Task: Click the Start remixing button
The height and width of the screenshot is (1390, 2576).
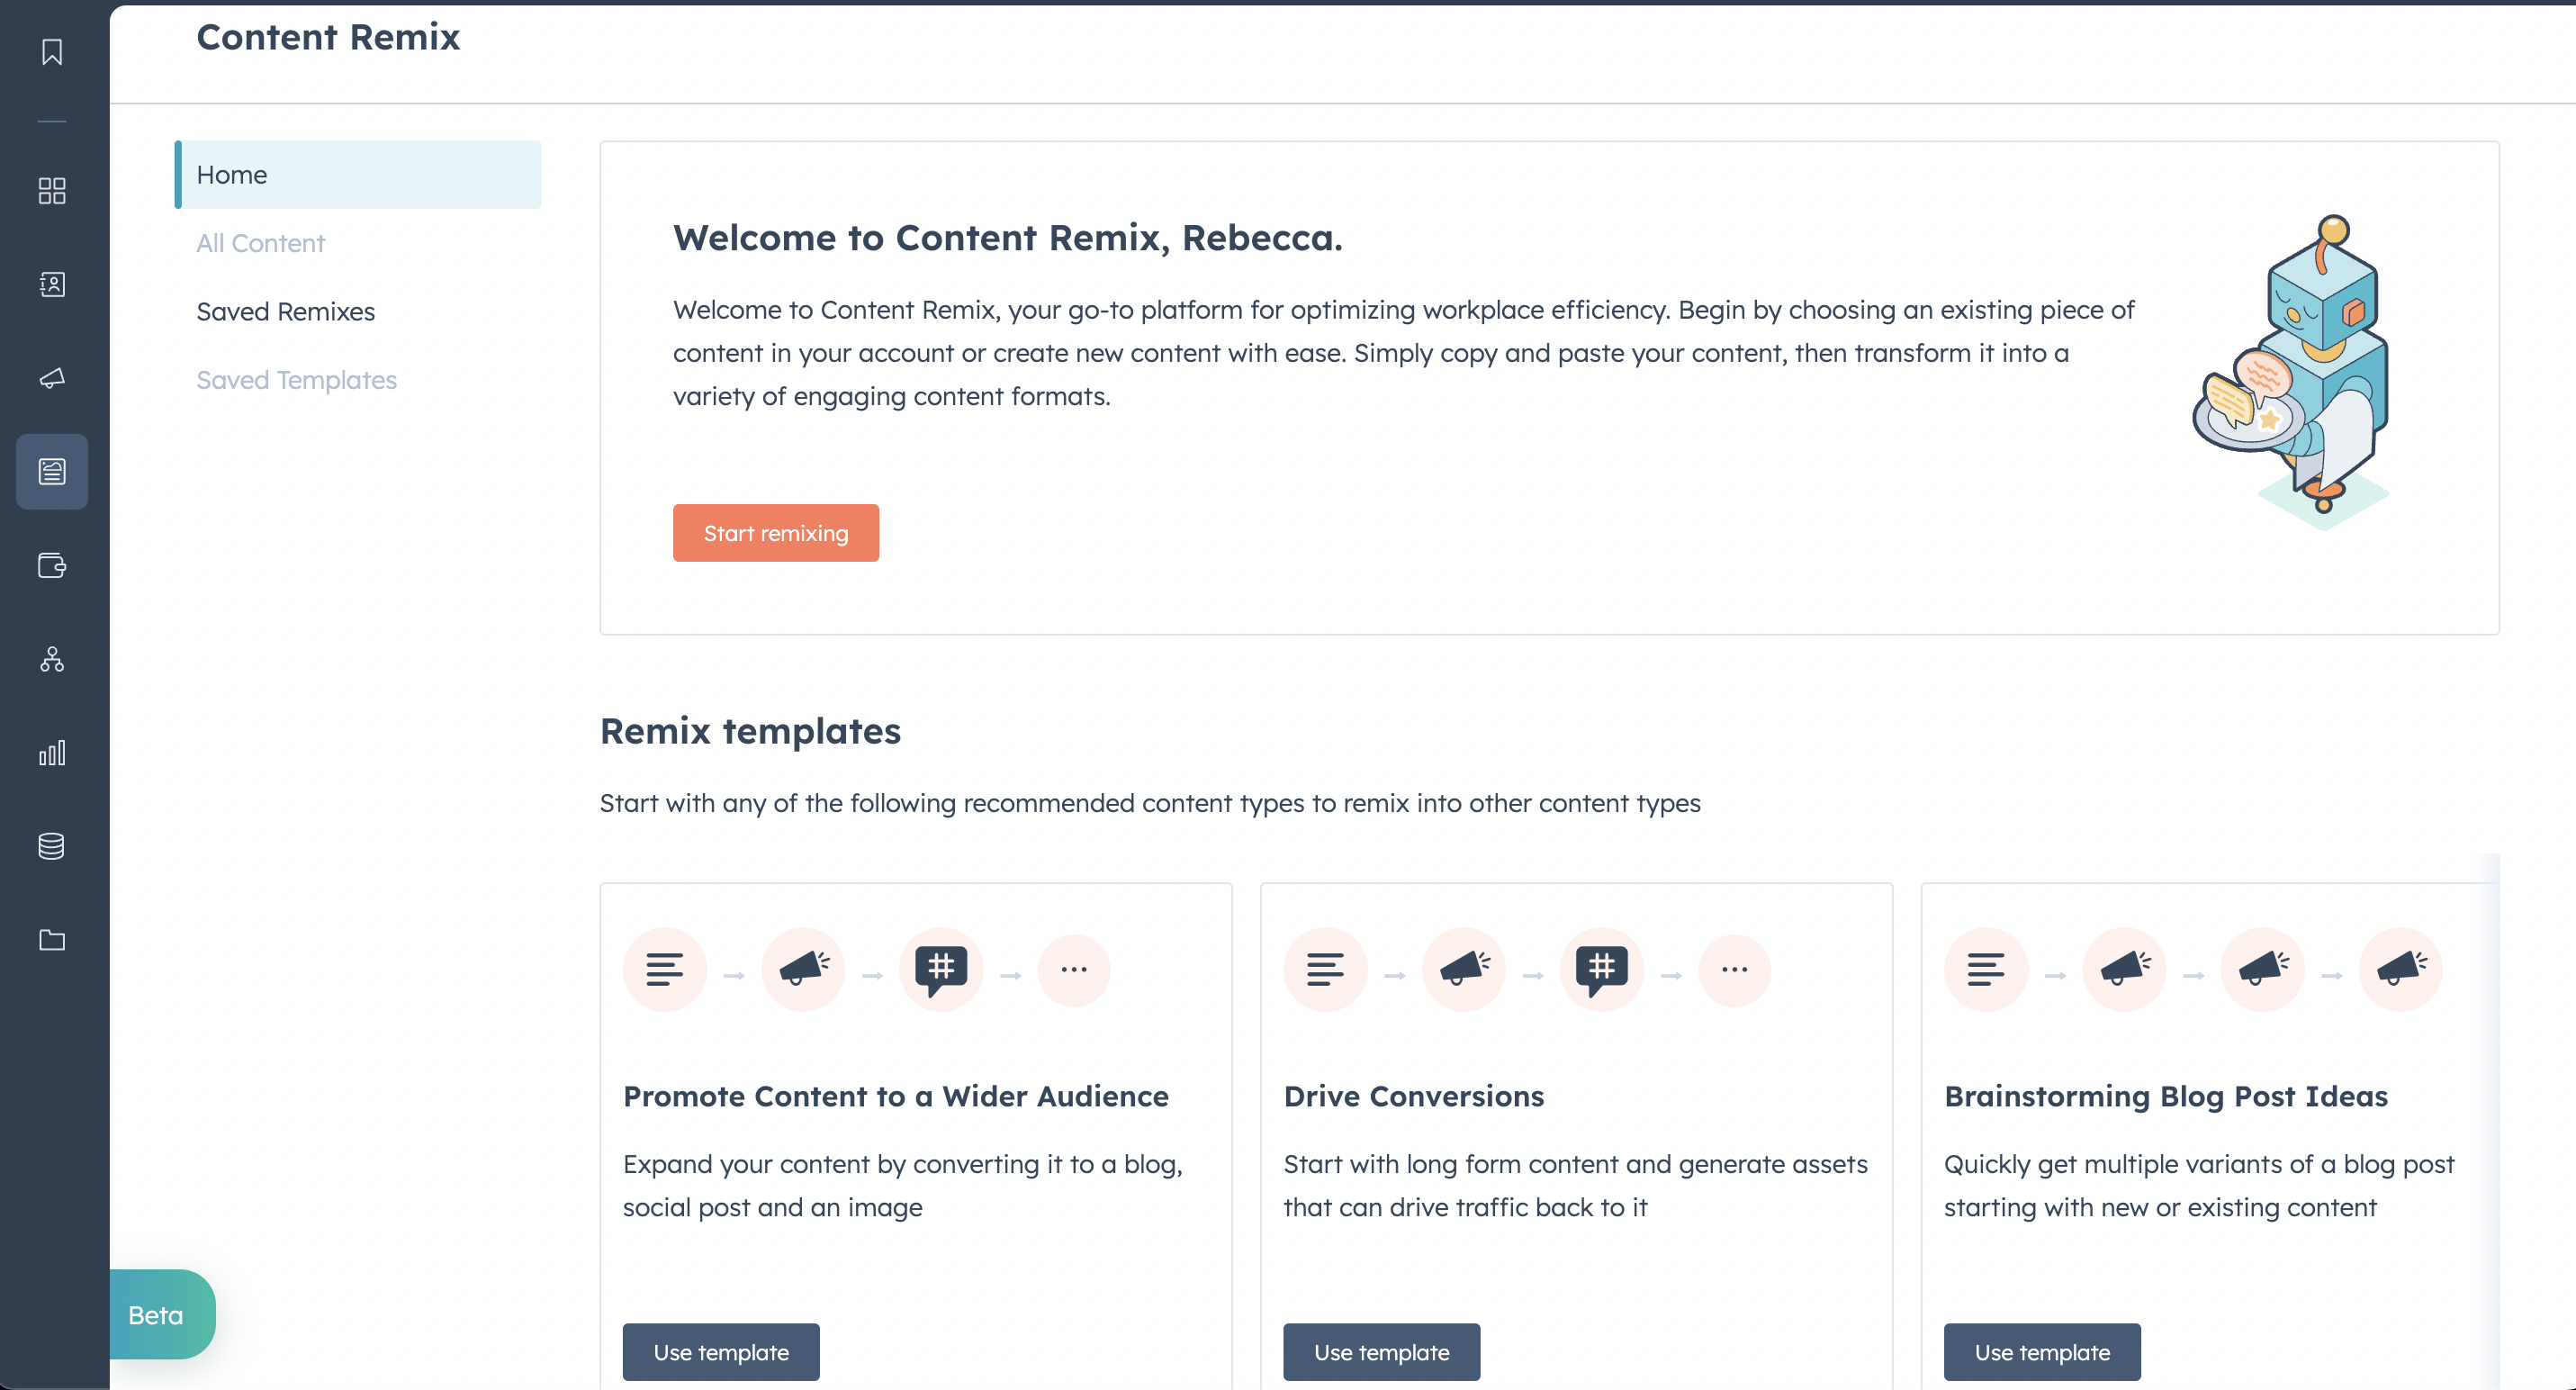Action: (775, 532)
